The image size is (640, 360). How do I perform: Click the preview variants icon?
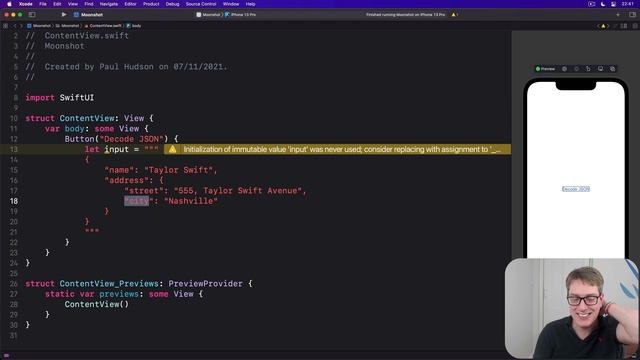click(x=576, y=69)
